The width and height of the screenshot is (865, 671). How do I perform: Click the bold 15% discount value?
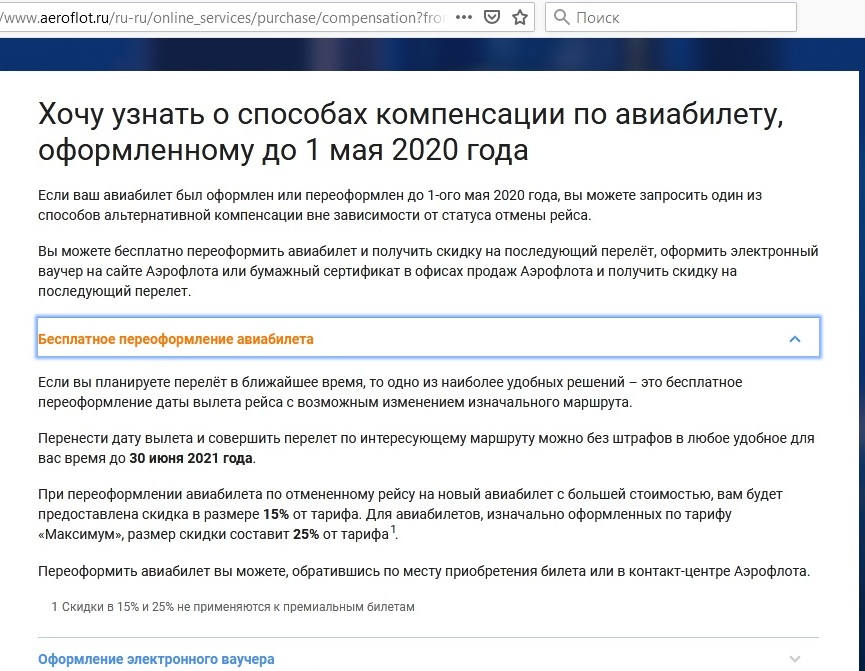click(x=276, y=514)
